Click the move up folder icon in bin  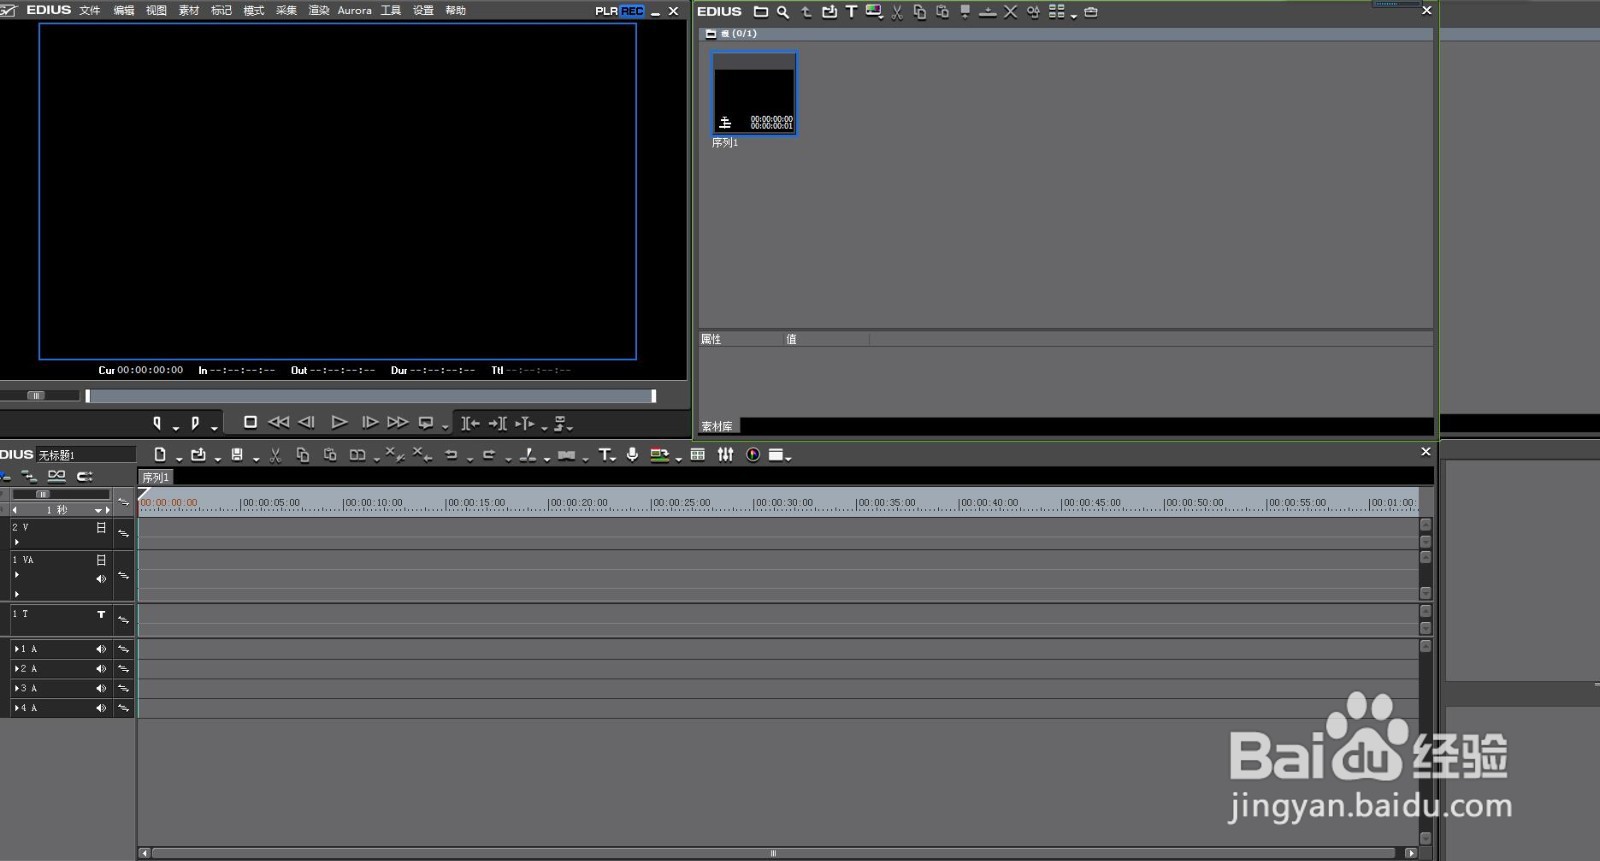tap(806, 12)
